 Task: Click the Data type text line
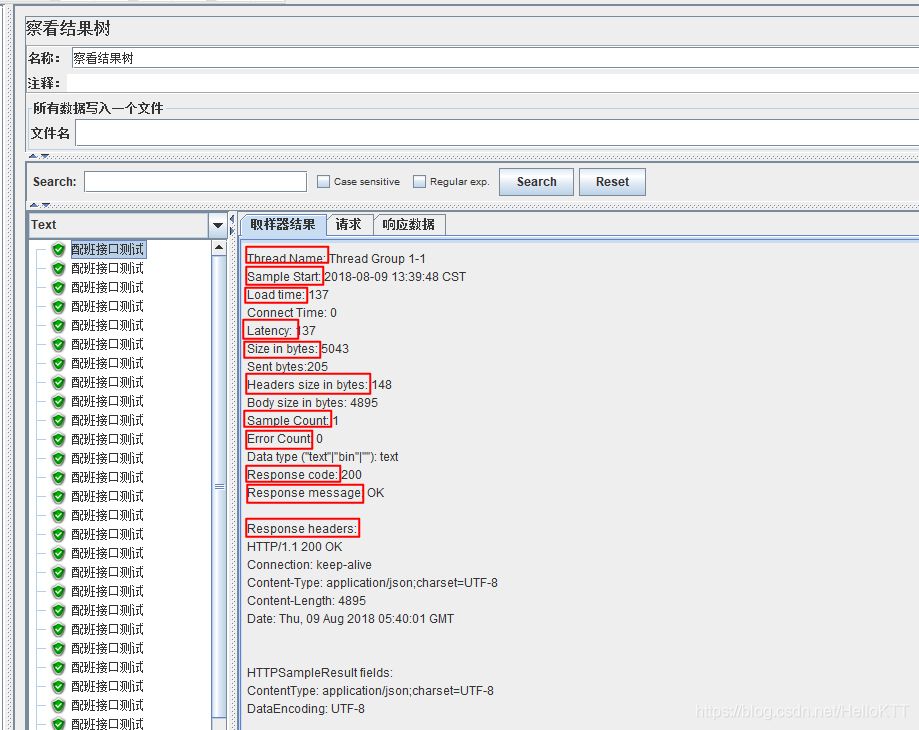click(x=322, y=457)
